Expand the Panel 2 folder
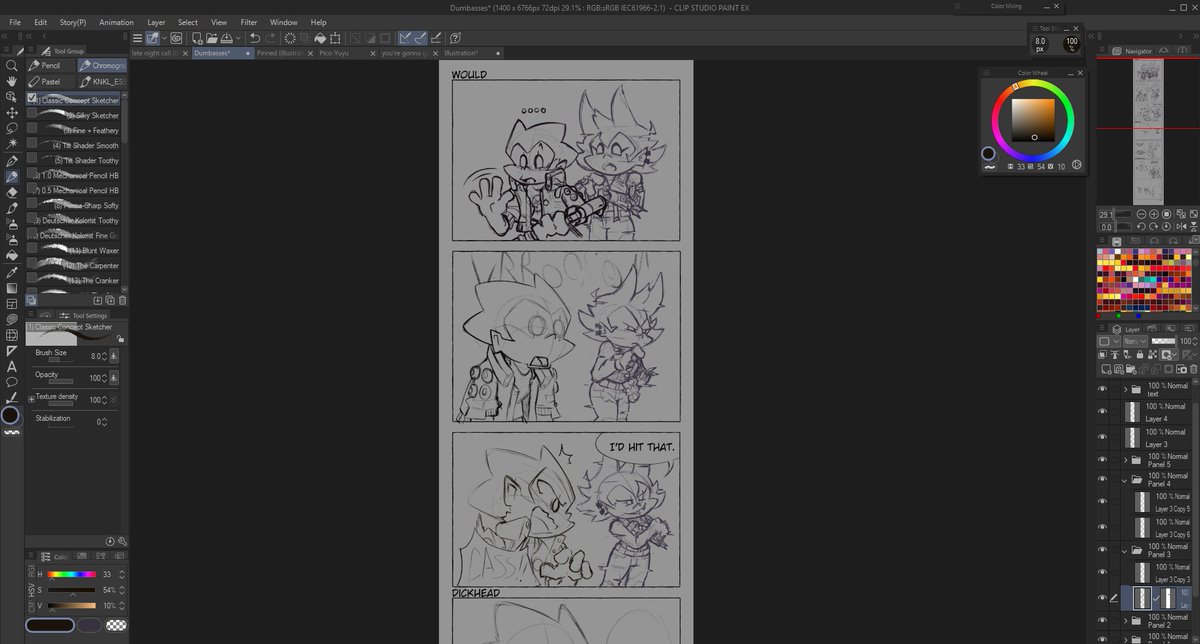The width and height of the screenshot is (1200, 644). coord(1125,620)
